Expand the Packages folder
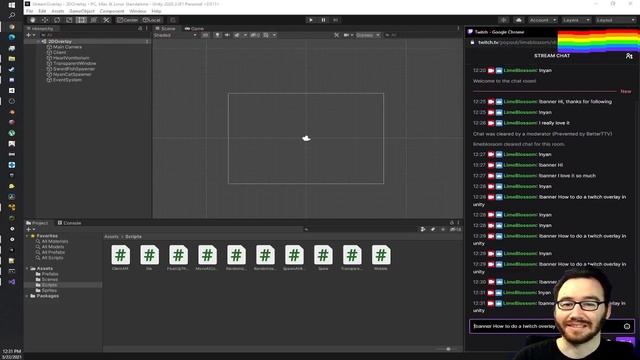 click(x=28, y=296)
